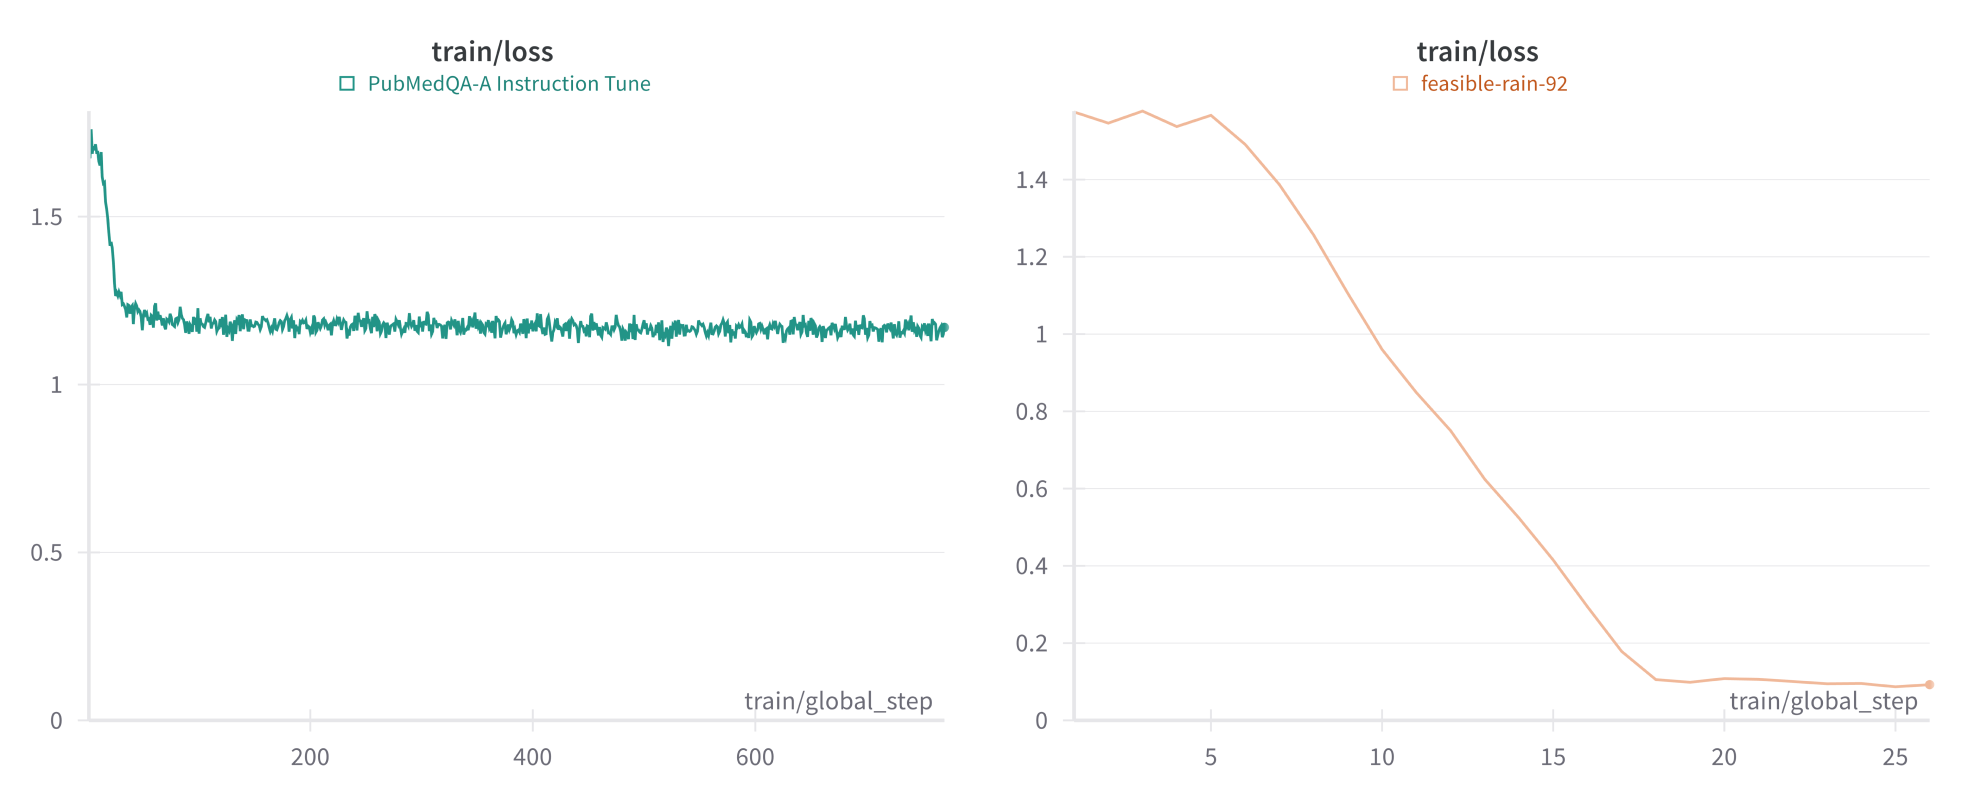Click the 200 tick on the left x-axis
Image resolution: width=1971 pixels, height=800 pixels.
(x=310, y=757)
